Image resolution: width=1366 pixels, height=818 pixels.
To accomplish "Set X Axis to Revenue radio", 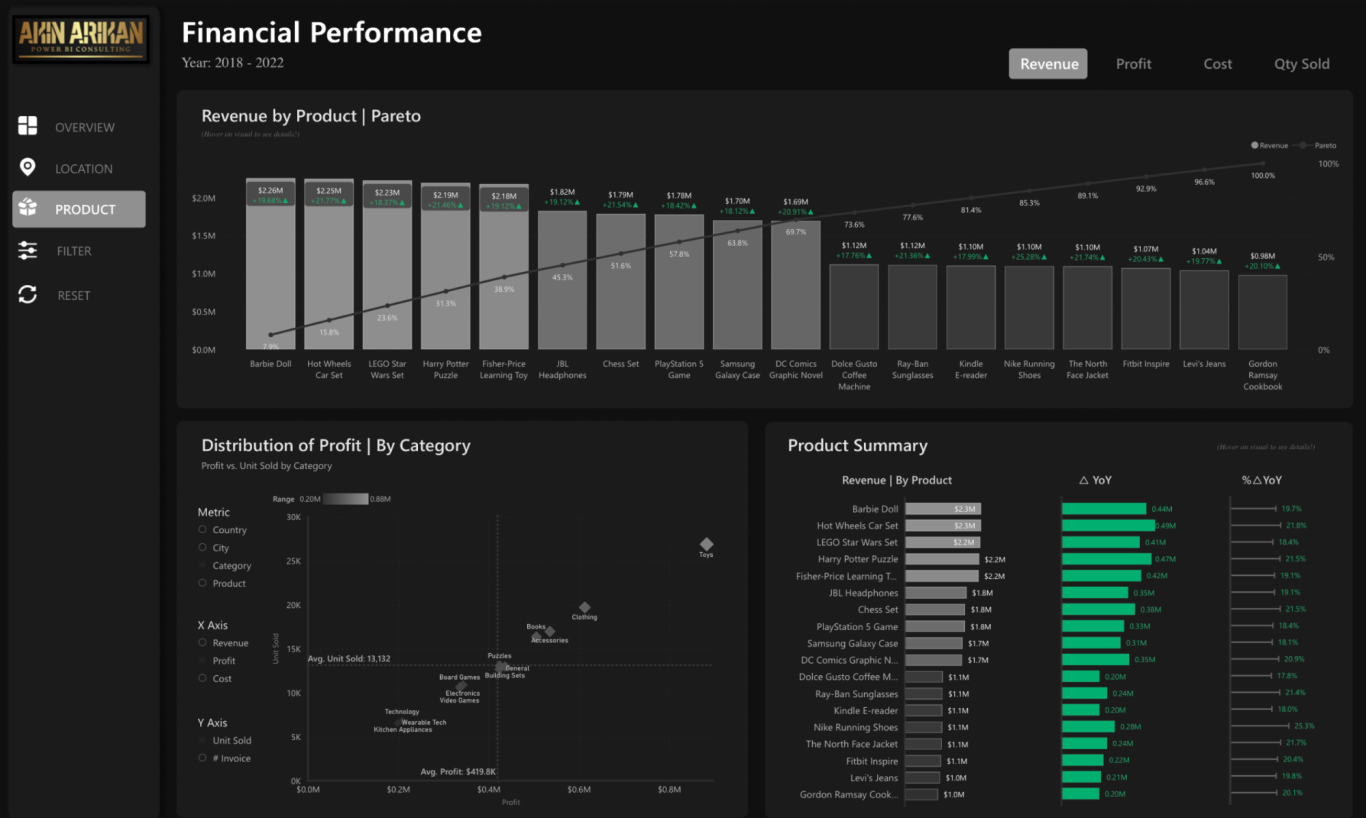I will pos(203,643).
